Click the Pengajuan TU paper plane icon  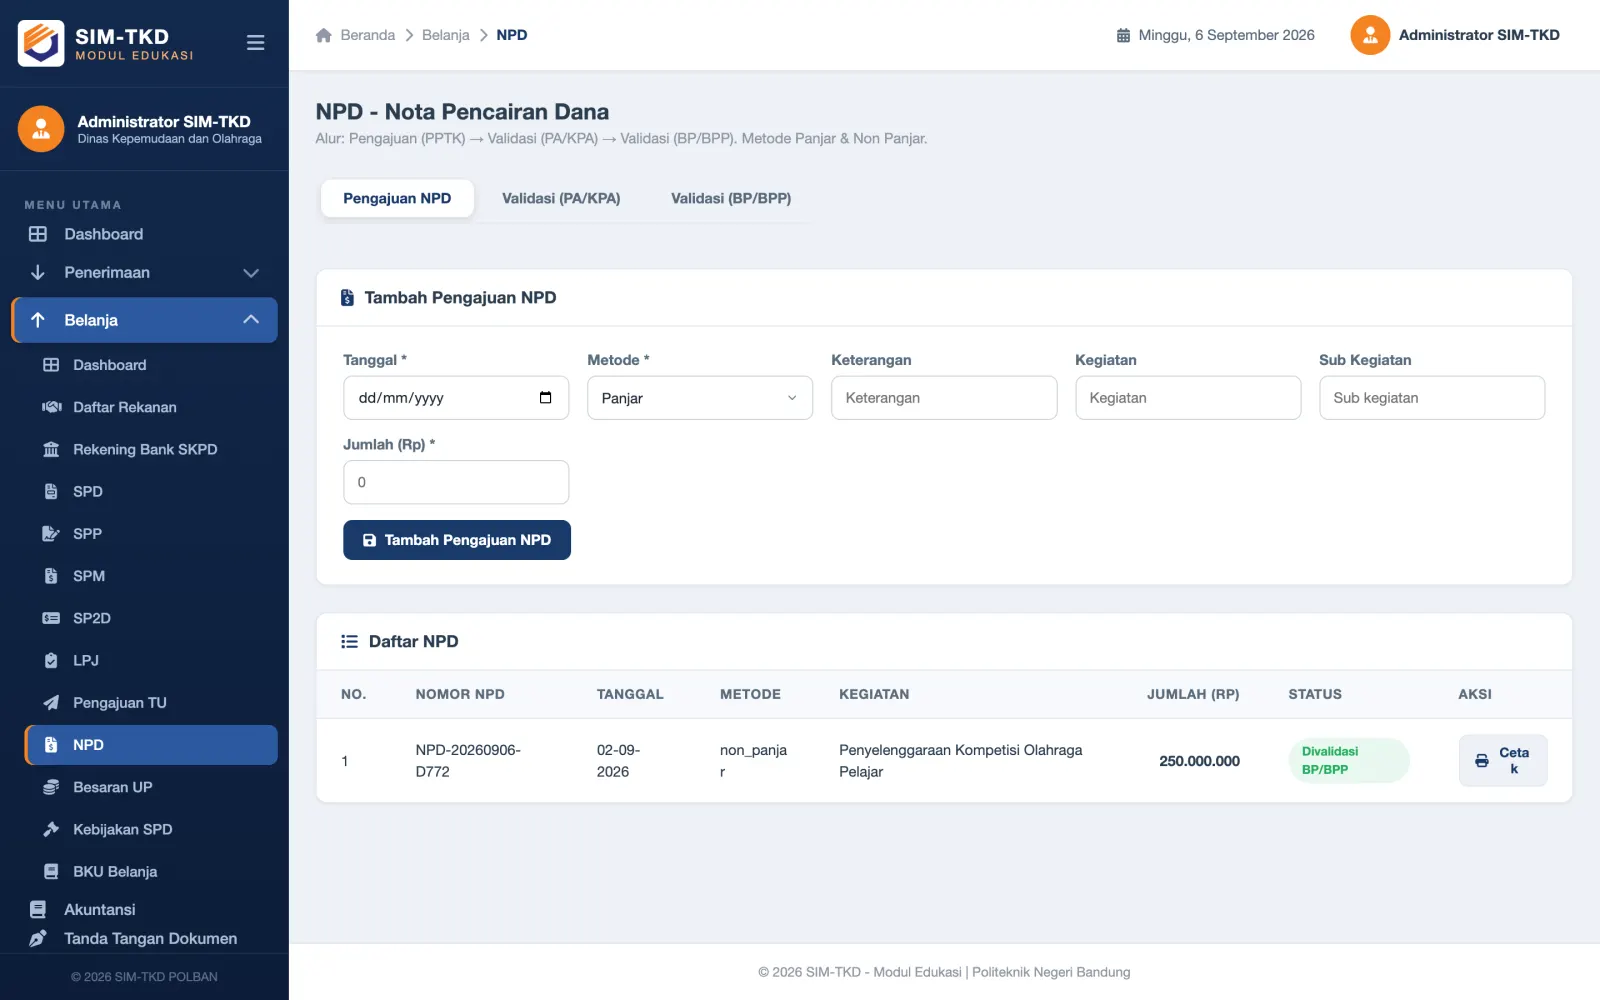[51, 703]
